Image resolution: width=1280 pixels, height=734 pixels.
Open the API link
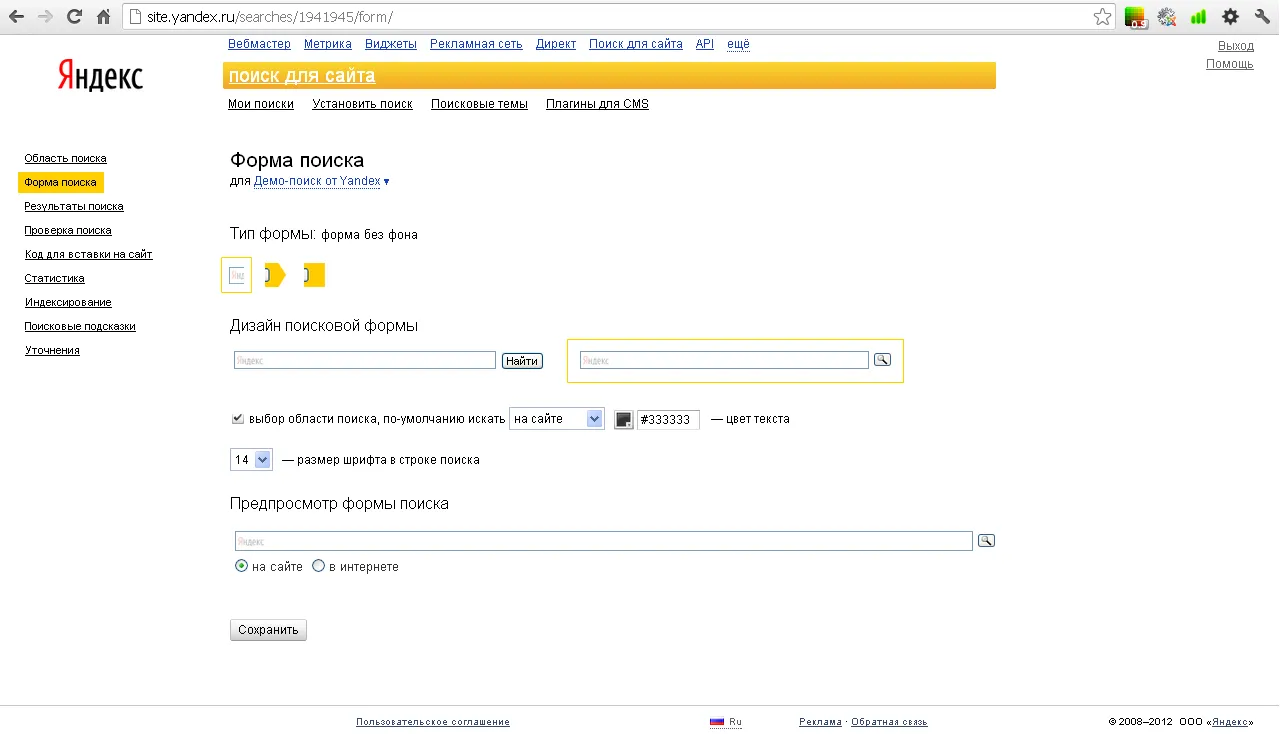pos(705,44)
